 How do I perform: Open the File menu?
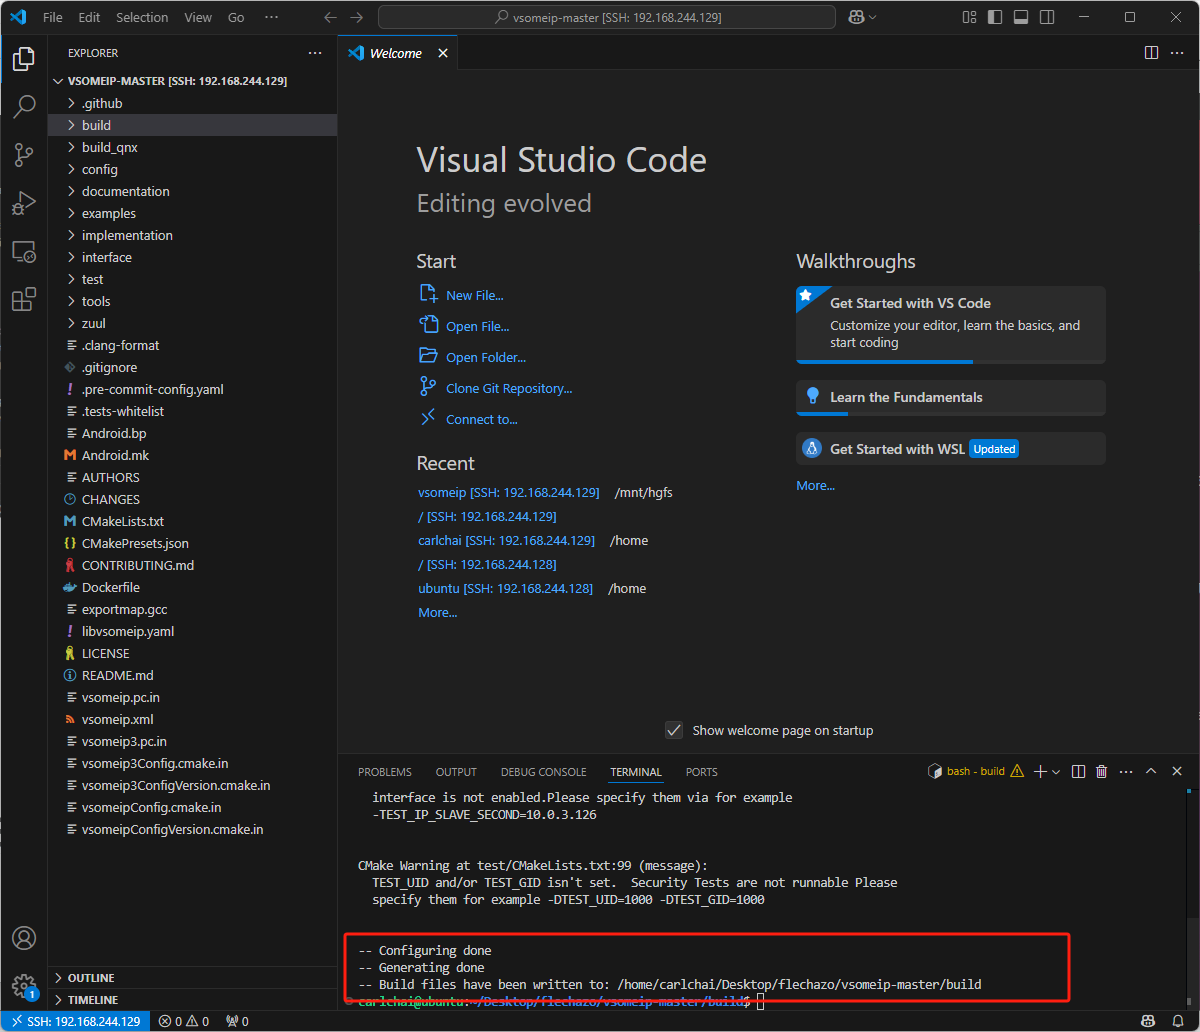53,17
